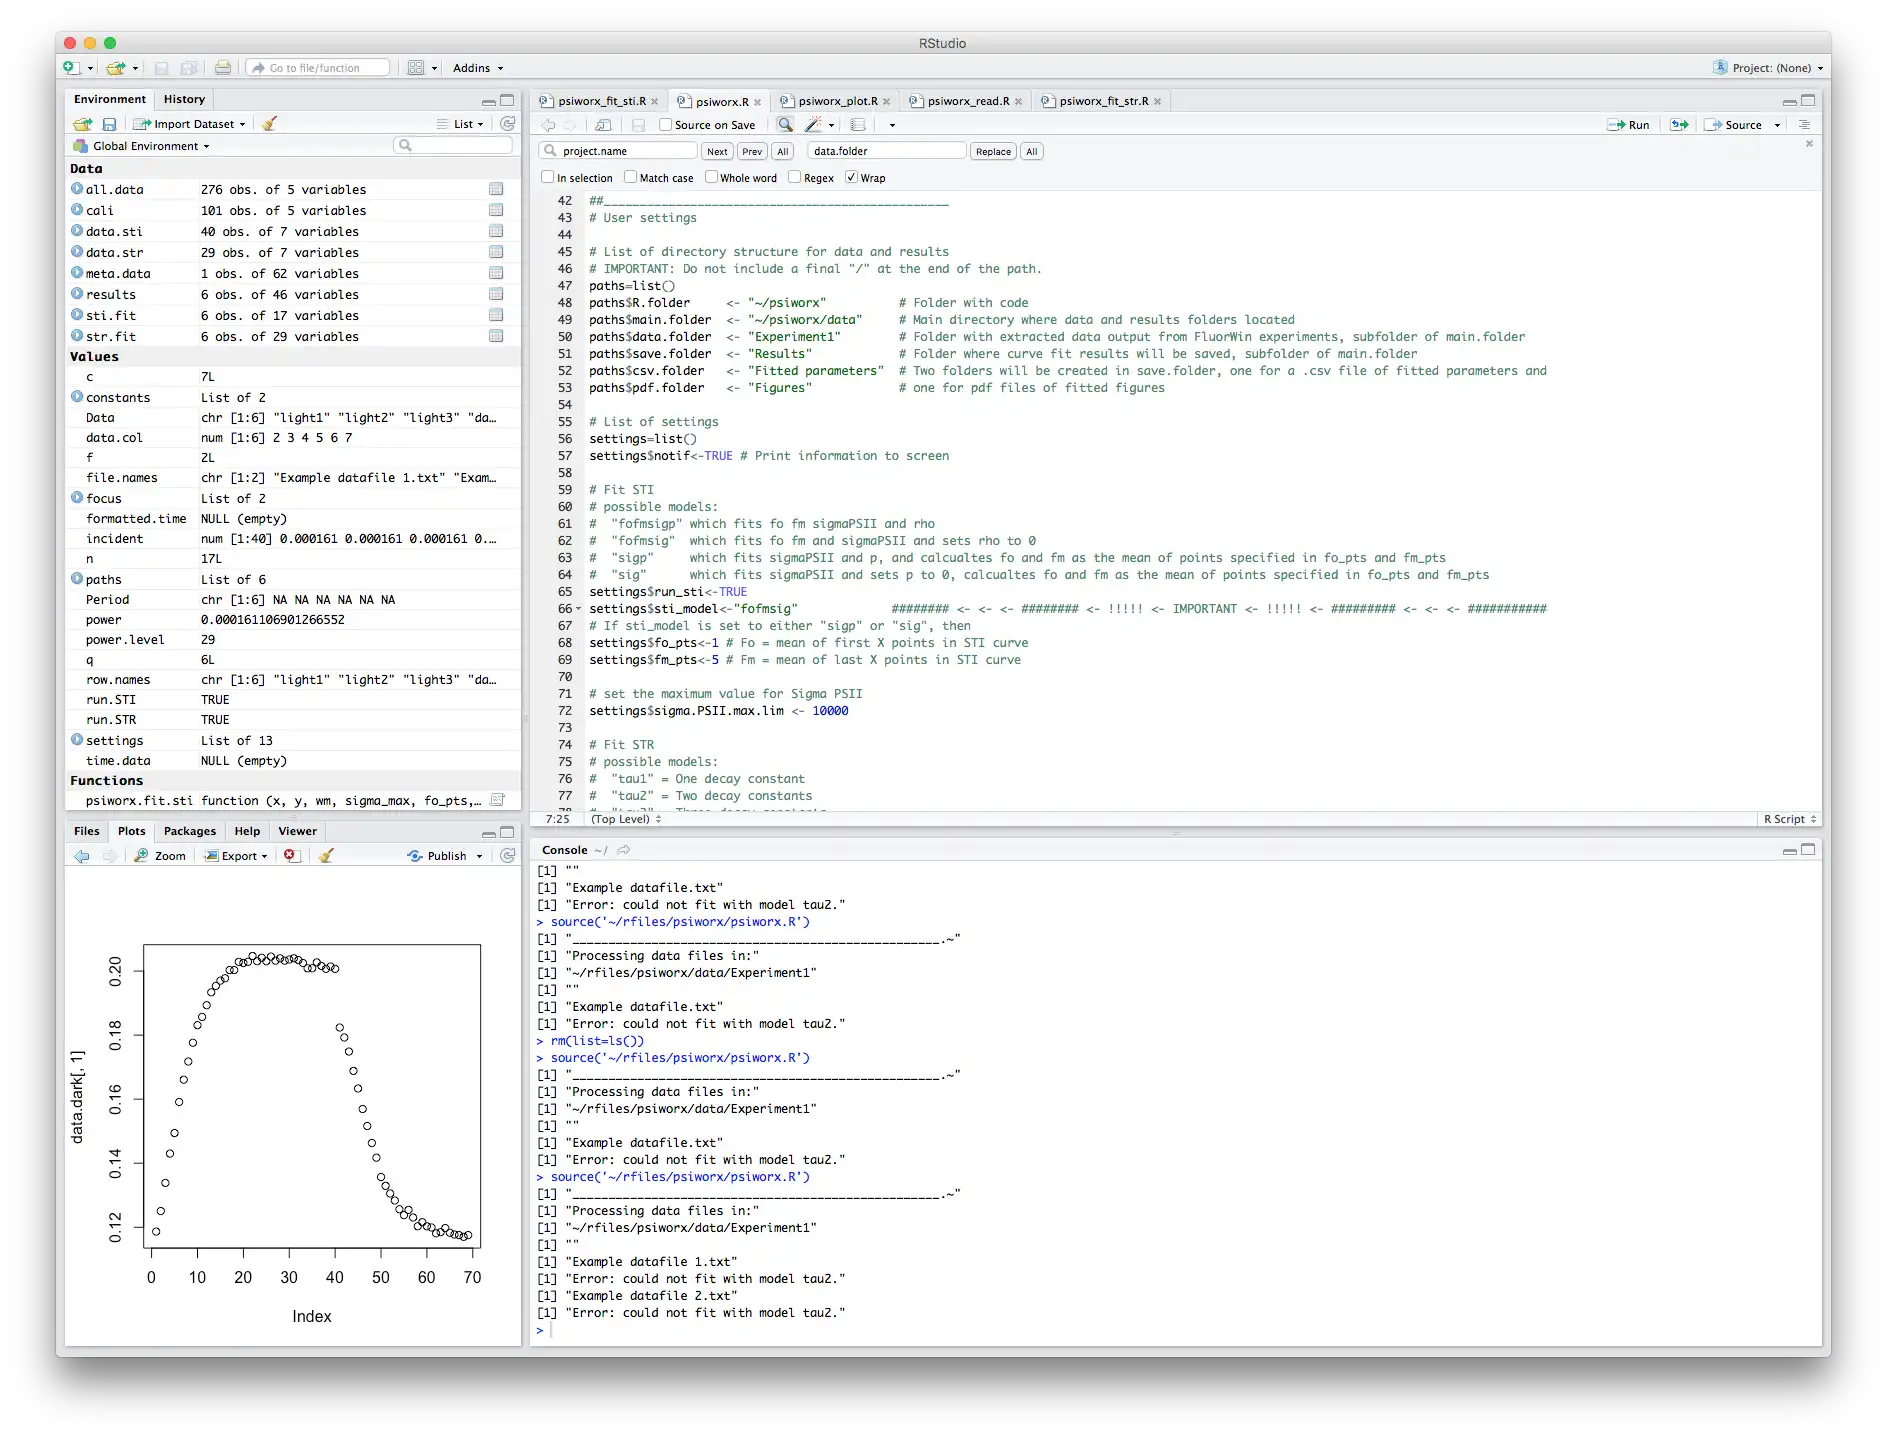Click the find/replace magnifier icon in editor

(x=785, y=125)
